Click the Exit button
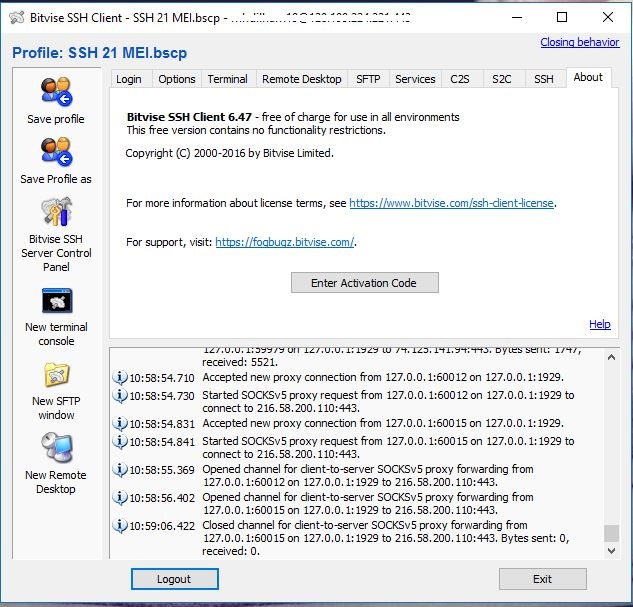Viewport: 633px width, 607px height. tap(542, 579)
